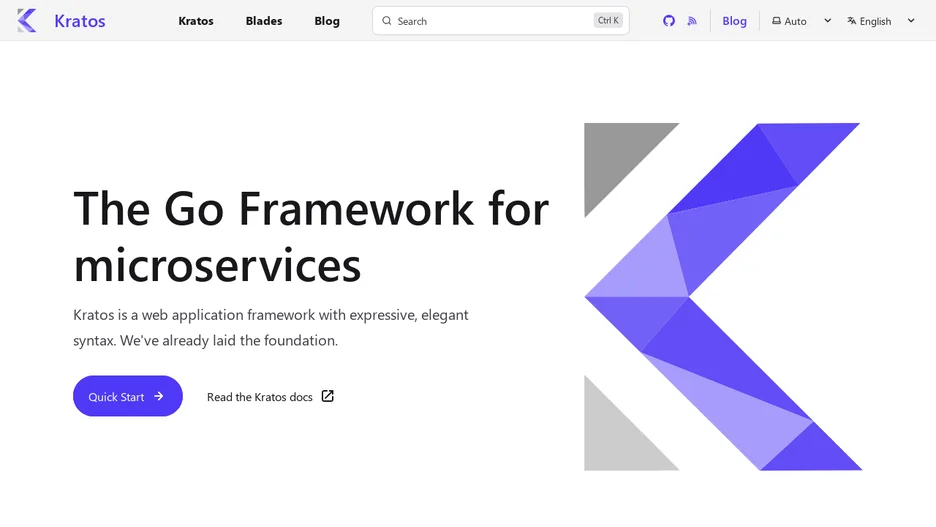Open the Read the Kratos docs link
The image size is (936, 527).
pyautogui.click(x=270, y=397)
